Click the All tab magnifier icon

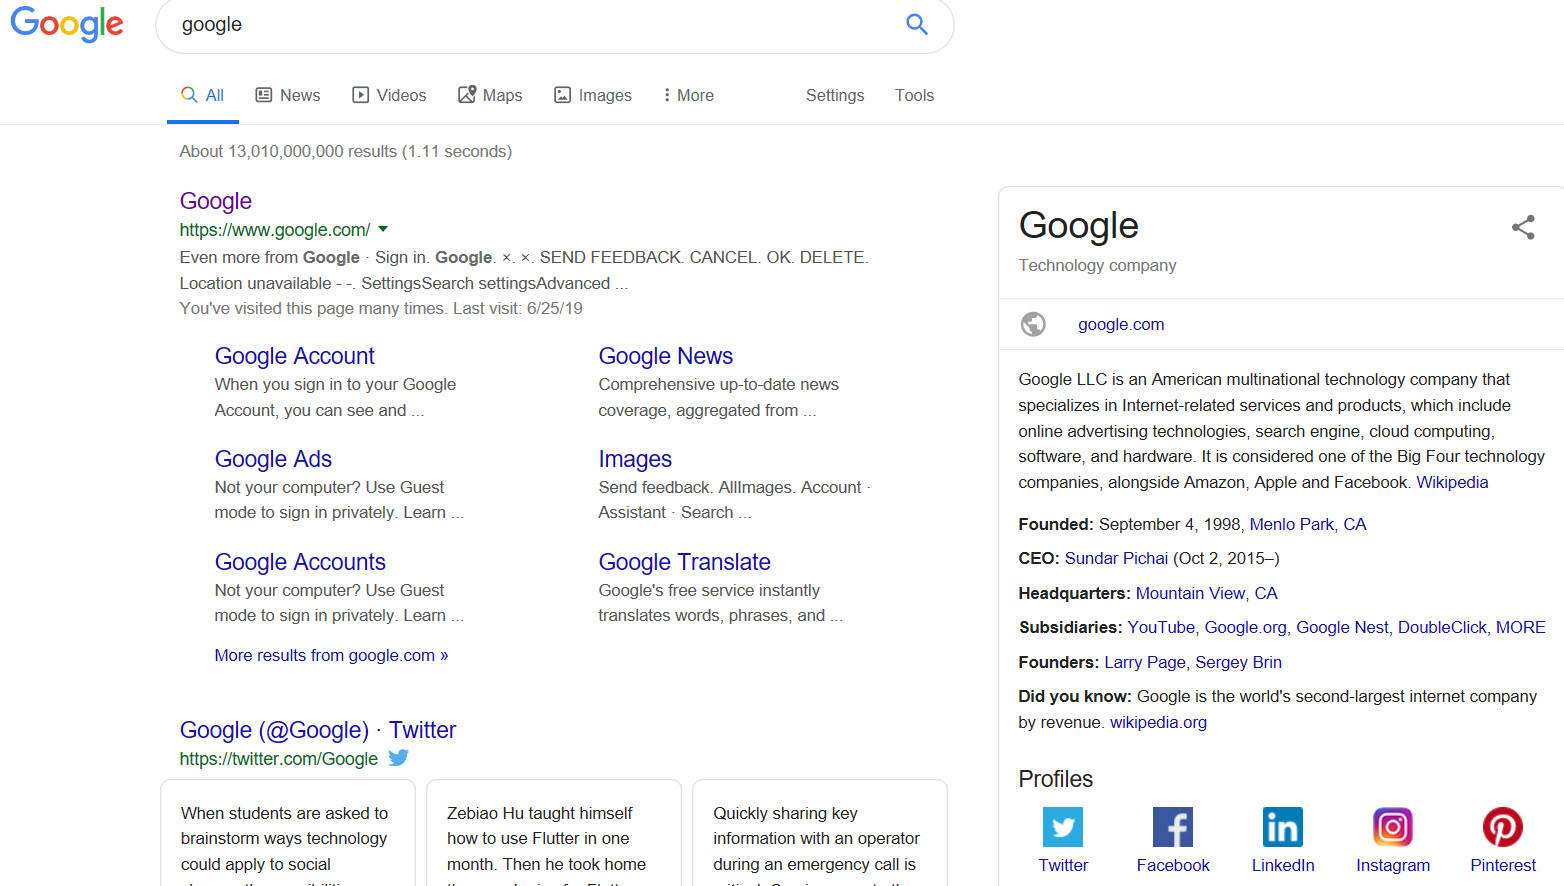pyautogui.click(x=189, y=95)
